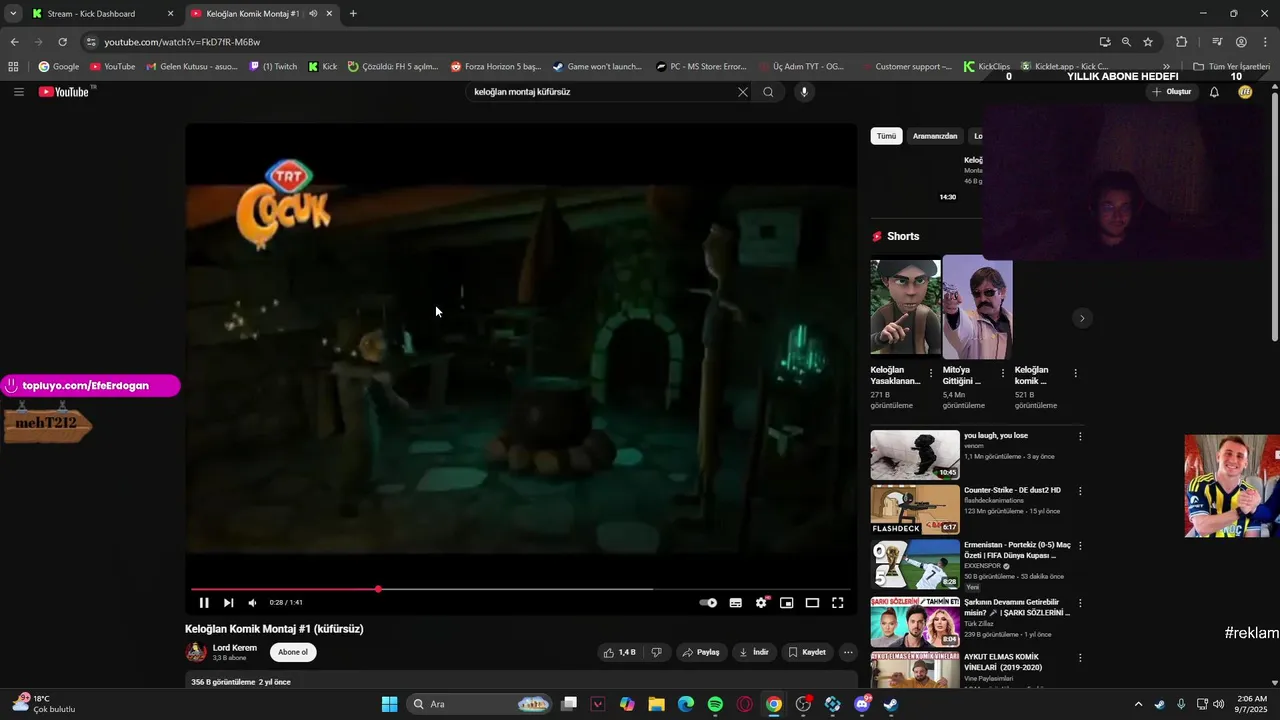1280x720 pixels.
Task: Enter fullscreen video mode
Action: coord(838,603)
